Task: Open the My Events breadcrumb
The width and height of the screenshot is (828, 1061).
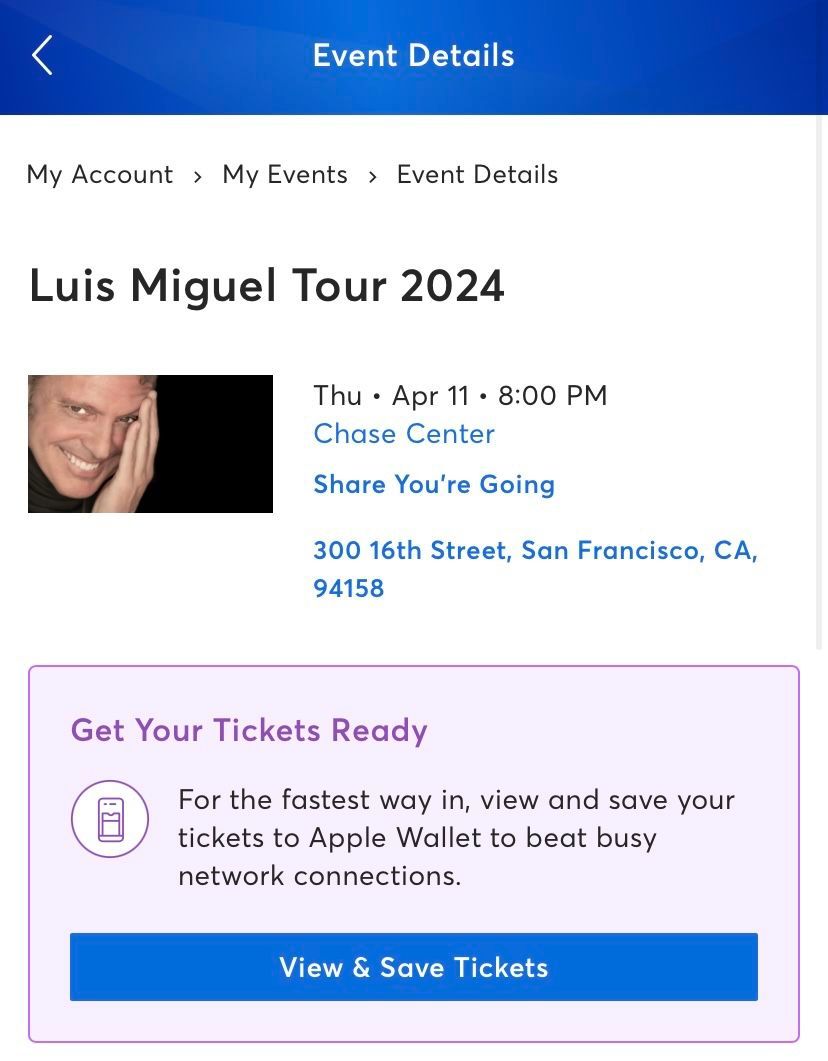Action: point(285,175)
